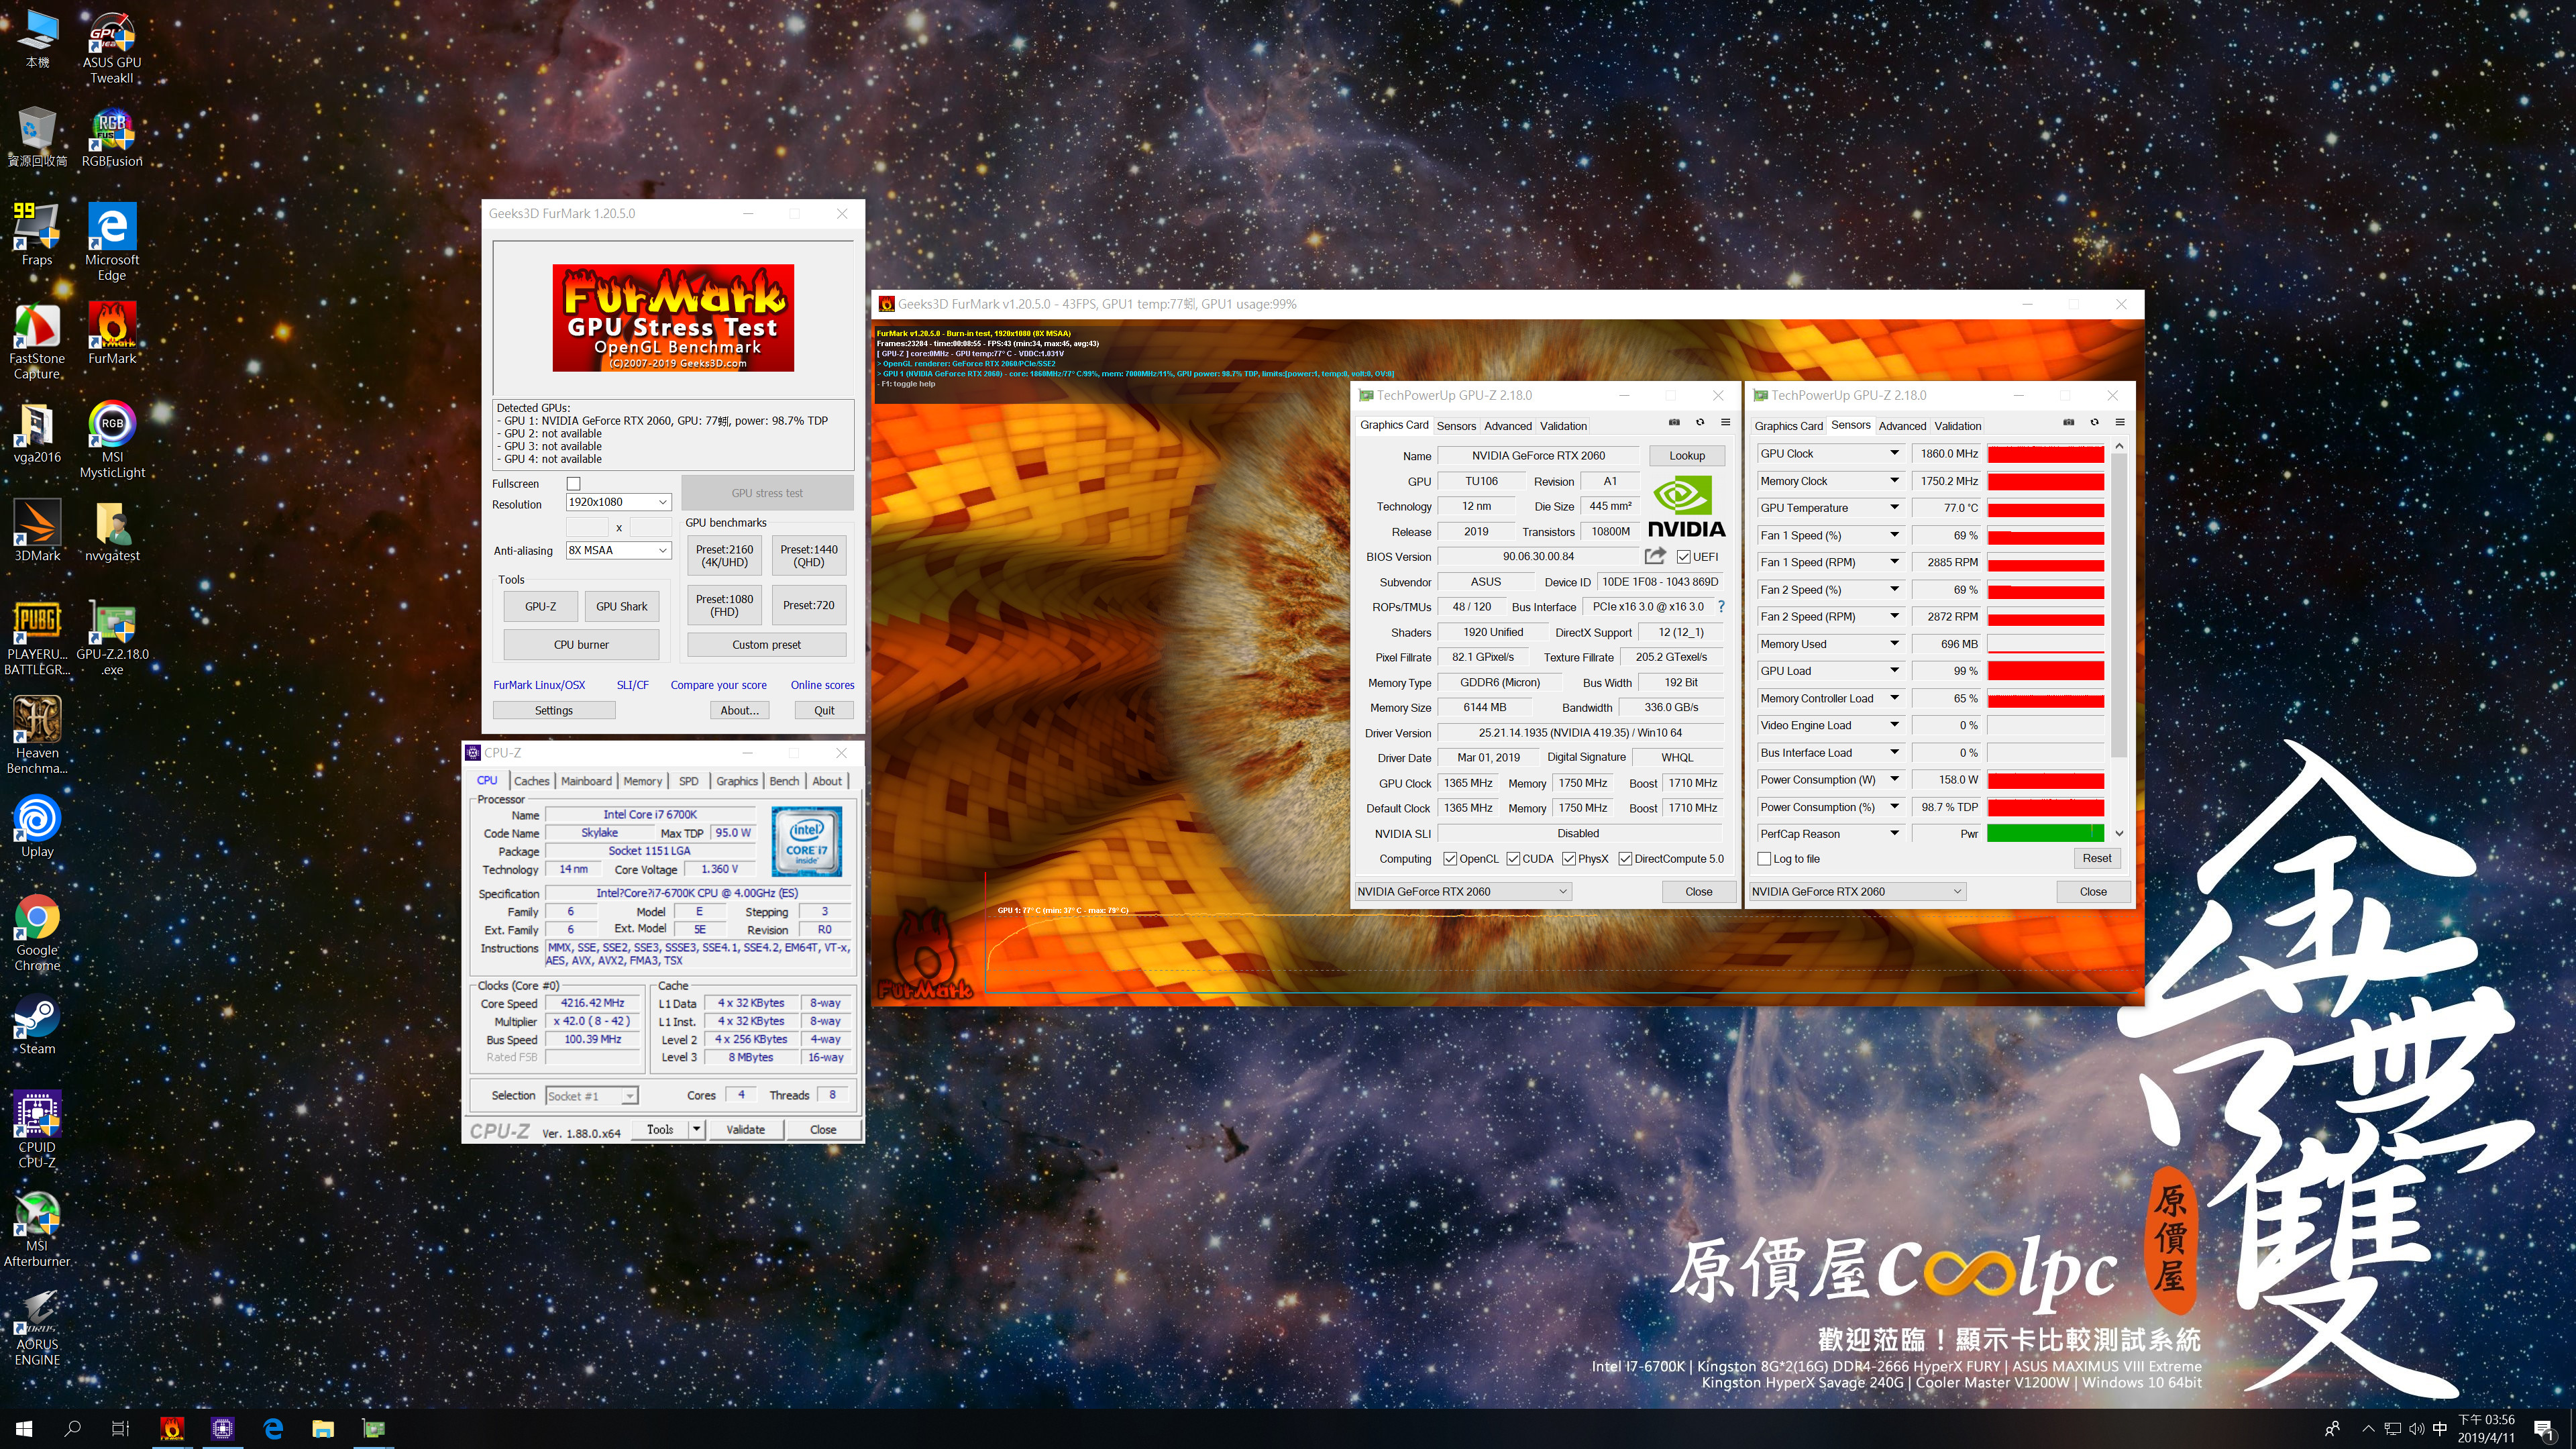Switch to SPD tab in CPU-Z

click(x=689, y=781)
